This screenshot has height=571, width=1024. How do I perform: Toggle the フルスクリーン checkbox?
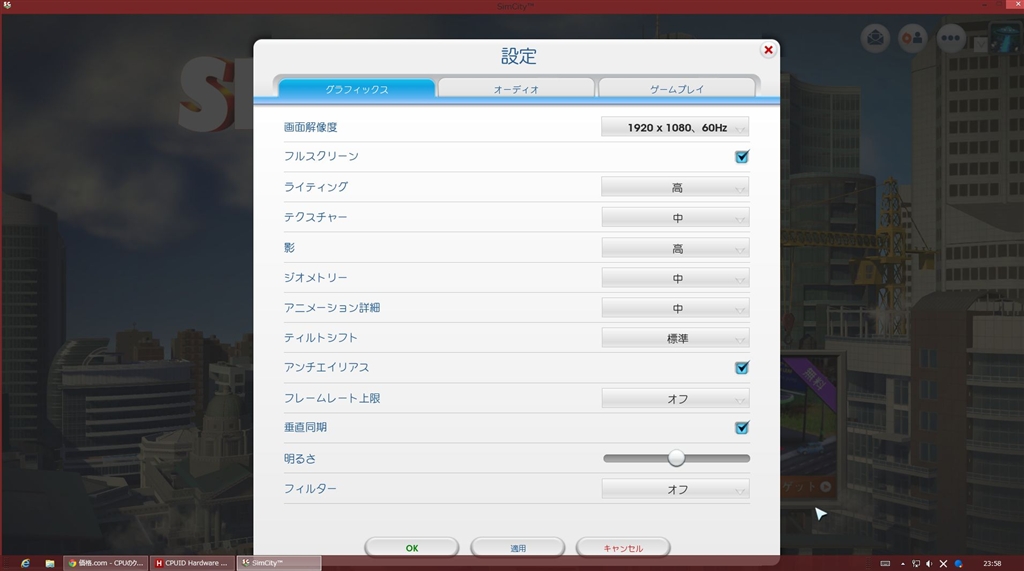pyautogui.click(x=742, y=157)
